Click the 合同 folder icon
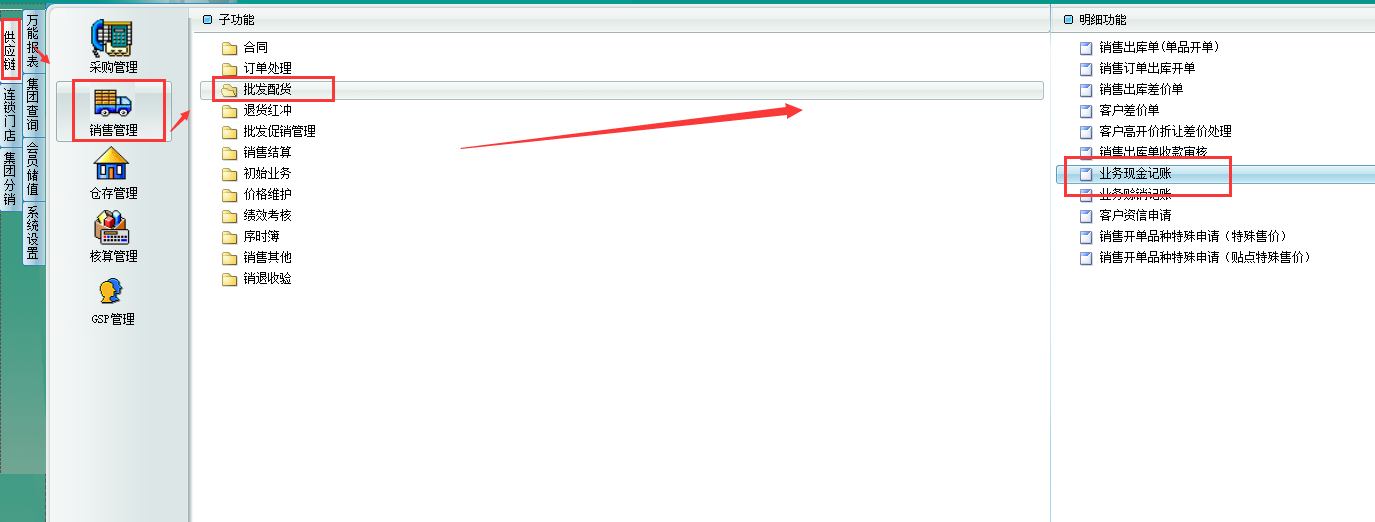Image resolution: width=1375 pixels, height=522 pixels. click(229, 47)
